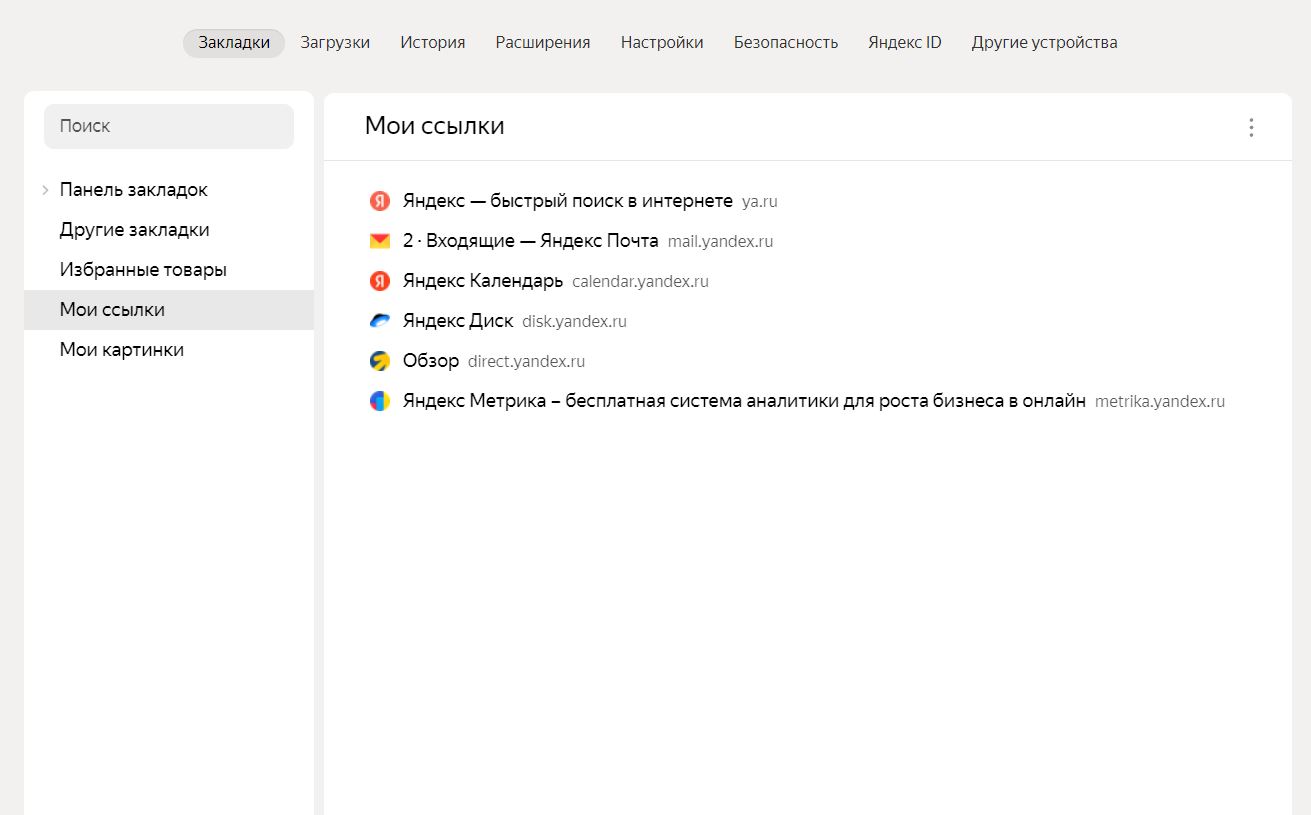Click the Яндекс Метрика colorful icon
1311x815 pixels.
tap(380, 401)
